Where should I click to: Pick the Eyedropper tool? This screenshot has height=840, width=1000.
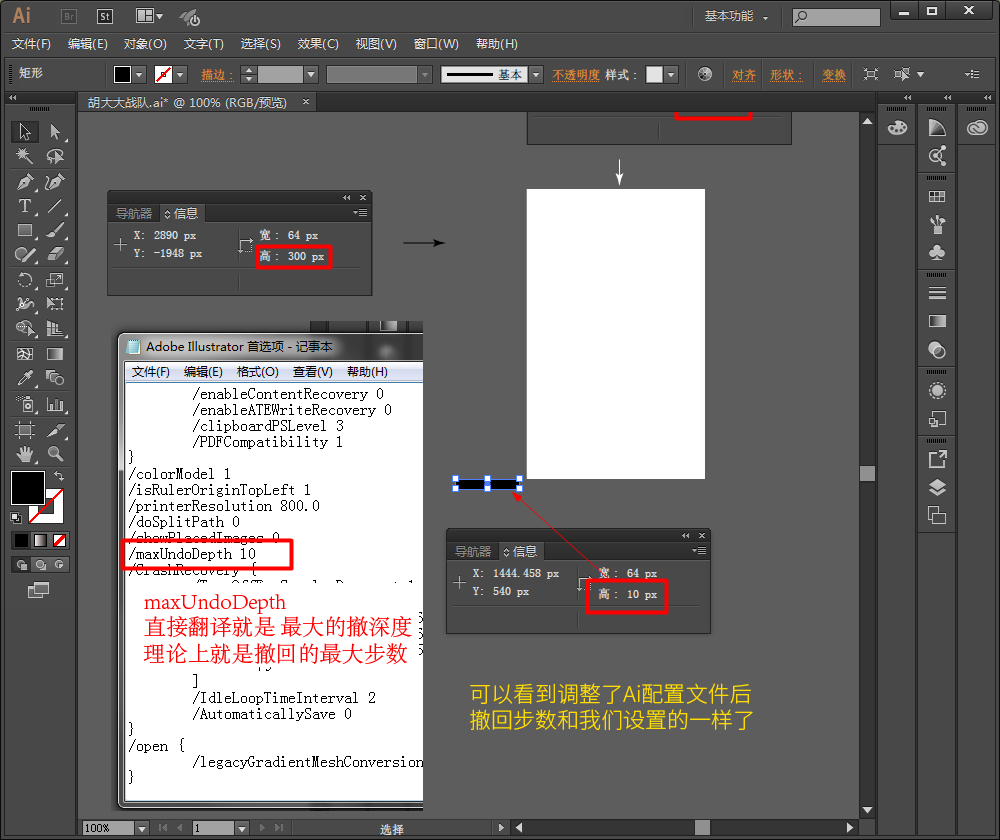[x=24, y=378]
